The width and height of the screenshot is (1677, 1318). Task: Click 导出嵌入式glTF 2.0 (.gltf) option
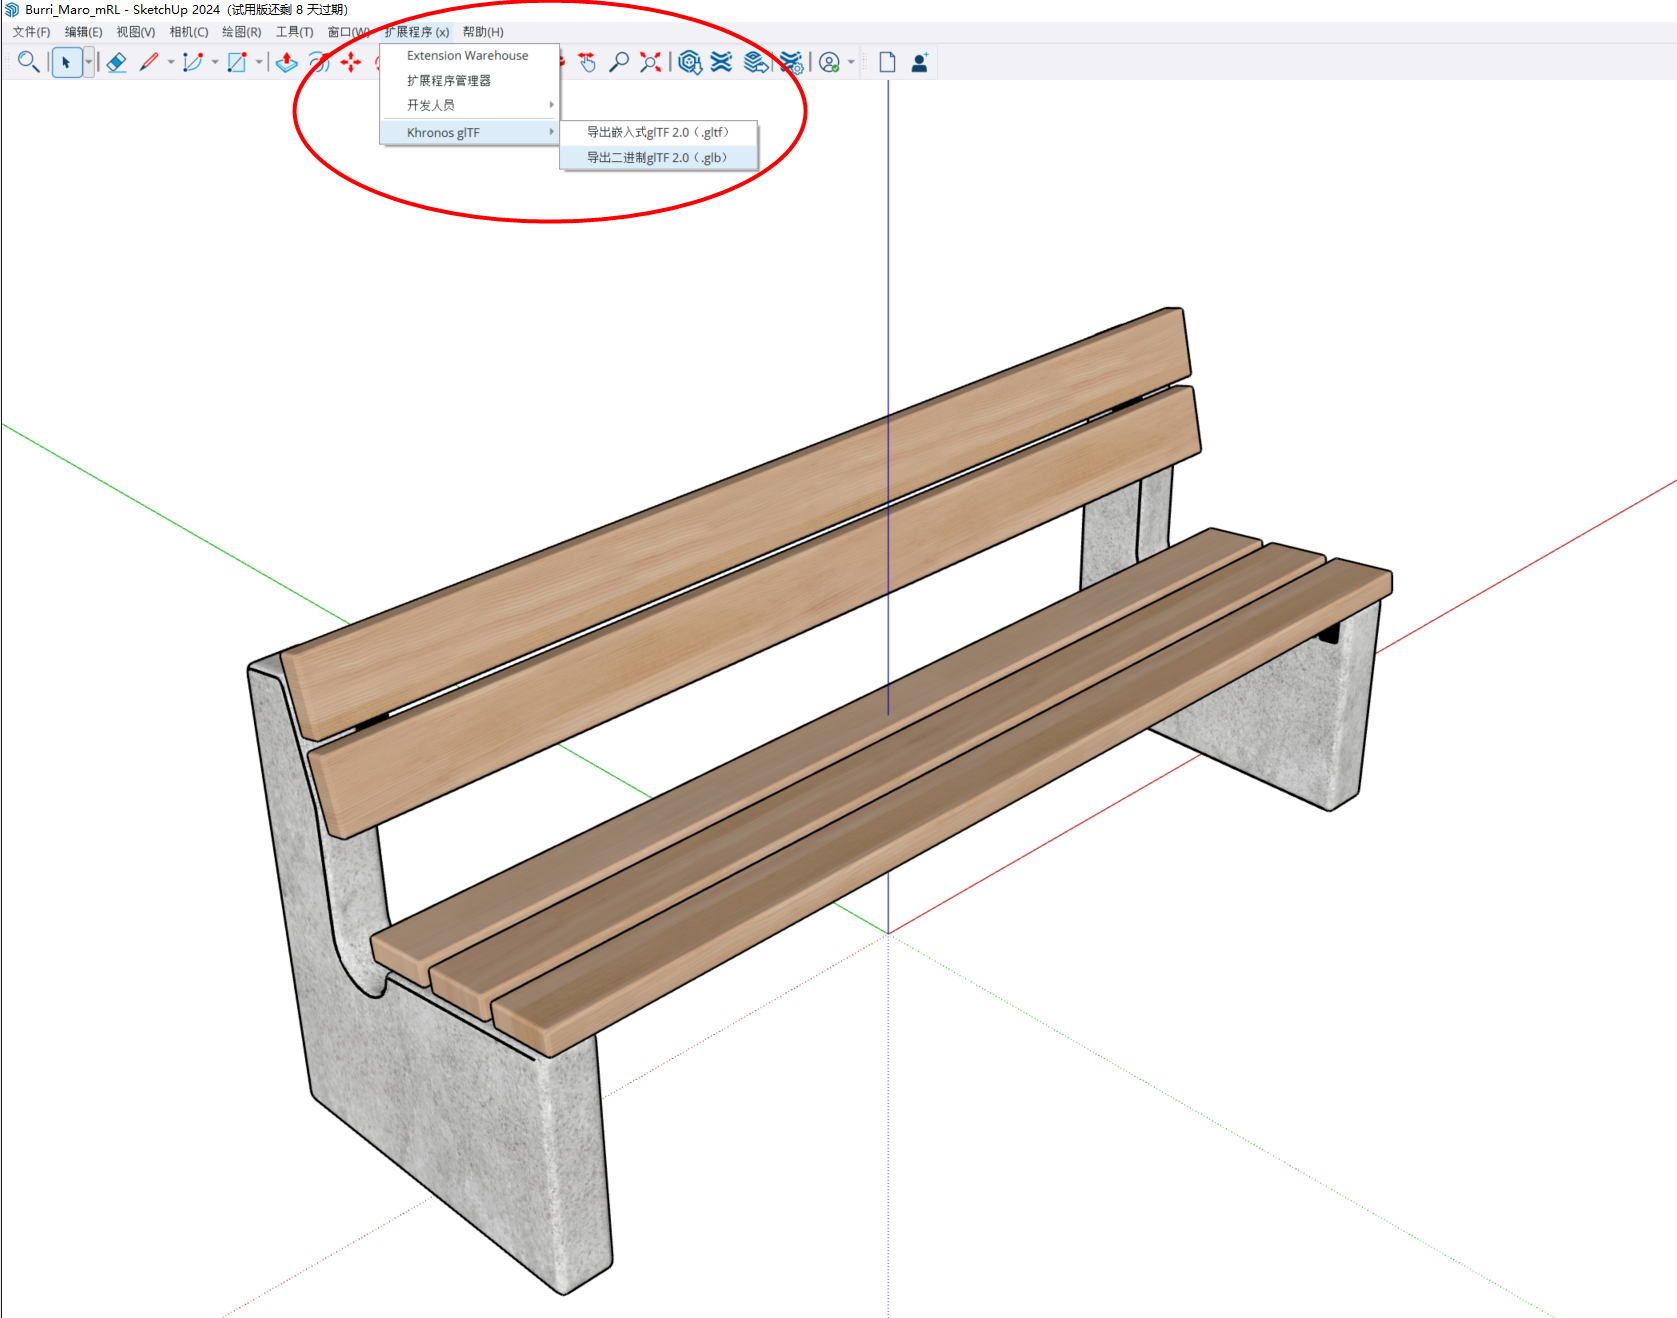pyautogui.click(x=657, y=132)
